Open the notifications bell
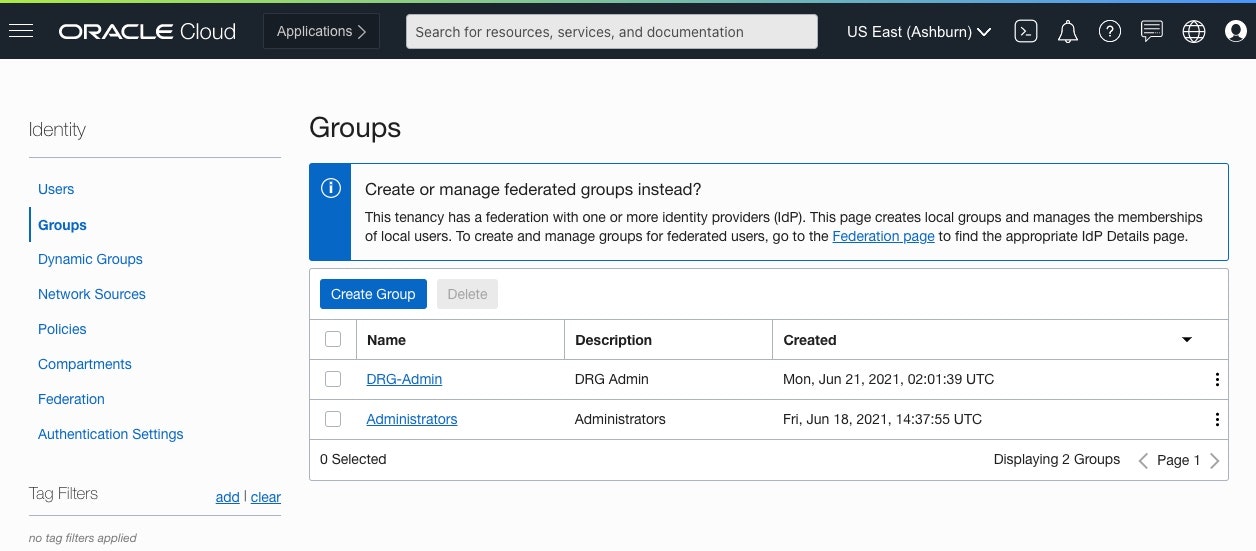 tap(1068, 31)
